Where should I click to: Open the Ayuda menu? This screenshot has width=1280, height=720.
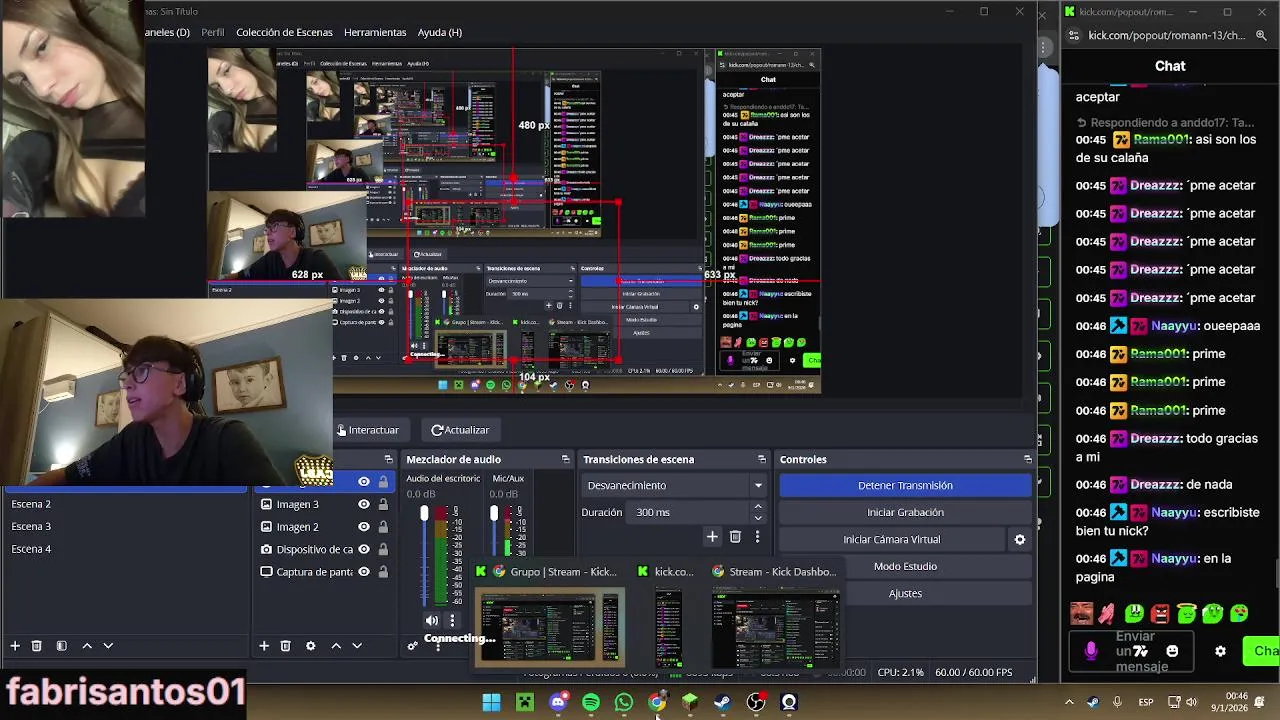pos(439,32)
